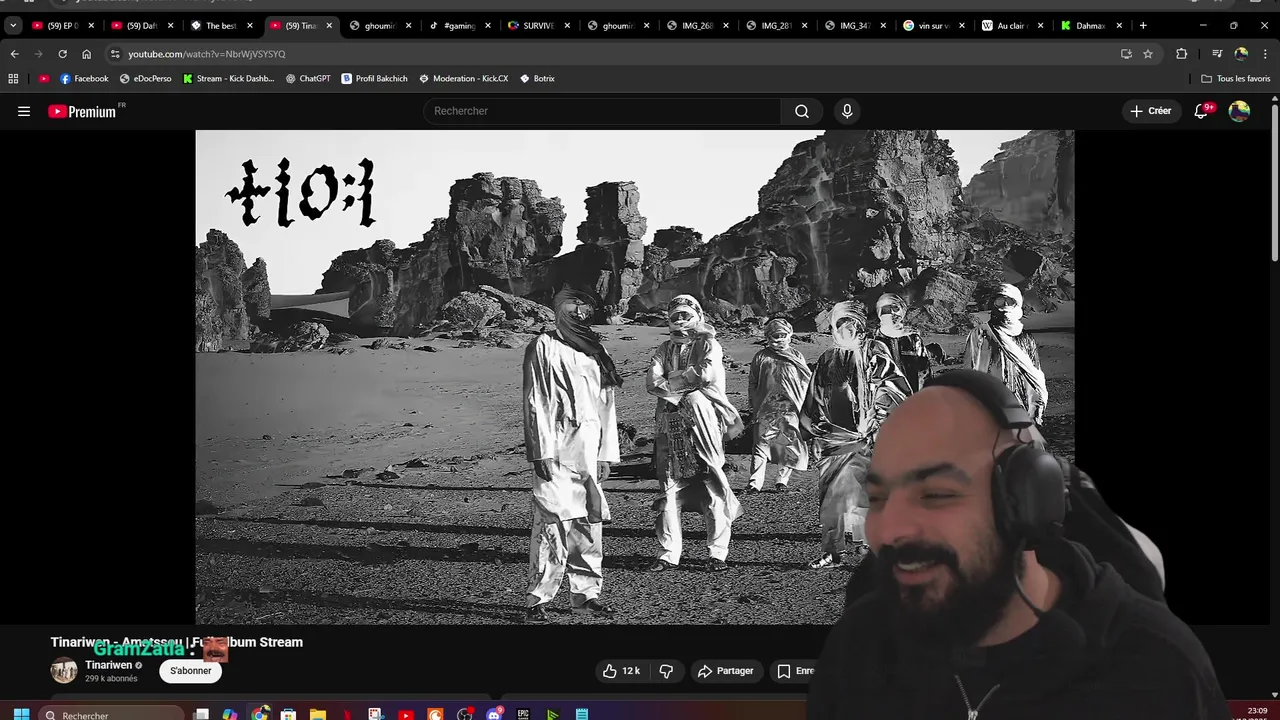This screenshot has width=1280, height=720.
Task: Open Microsoft Store from the taskbar
Action: (x=288, y=715)
